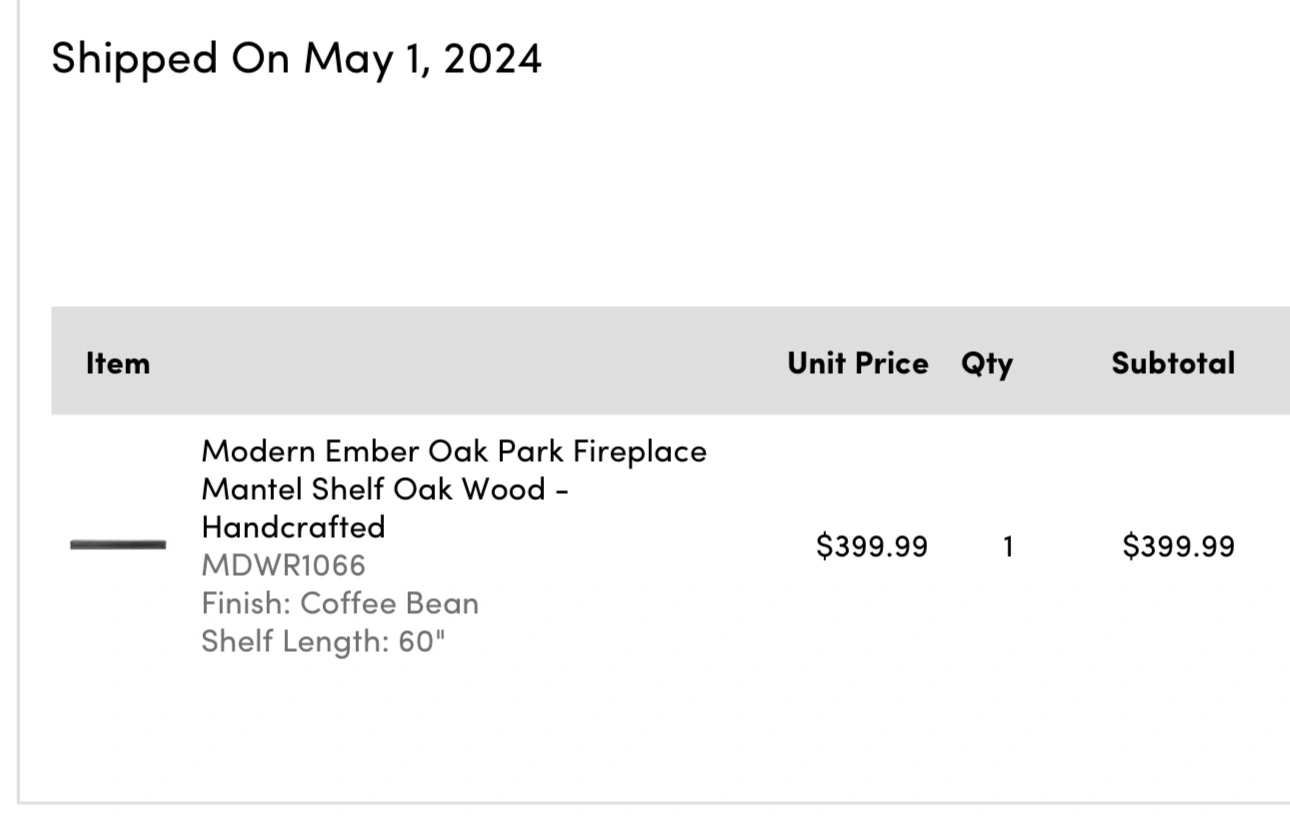This screenshot has height=823, width=1290.
Task: Click the Subtotal column header
Action: 1173,363
